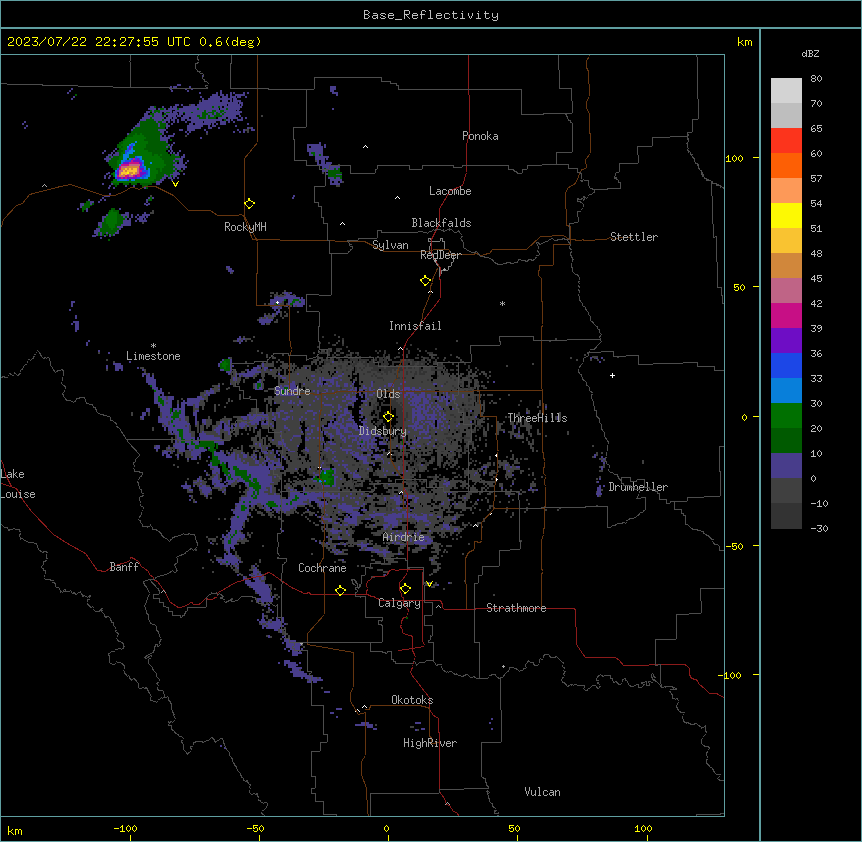Select the white 80 dBZ legend swatch

click(786, 90)
